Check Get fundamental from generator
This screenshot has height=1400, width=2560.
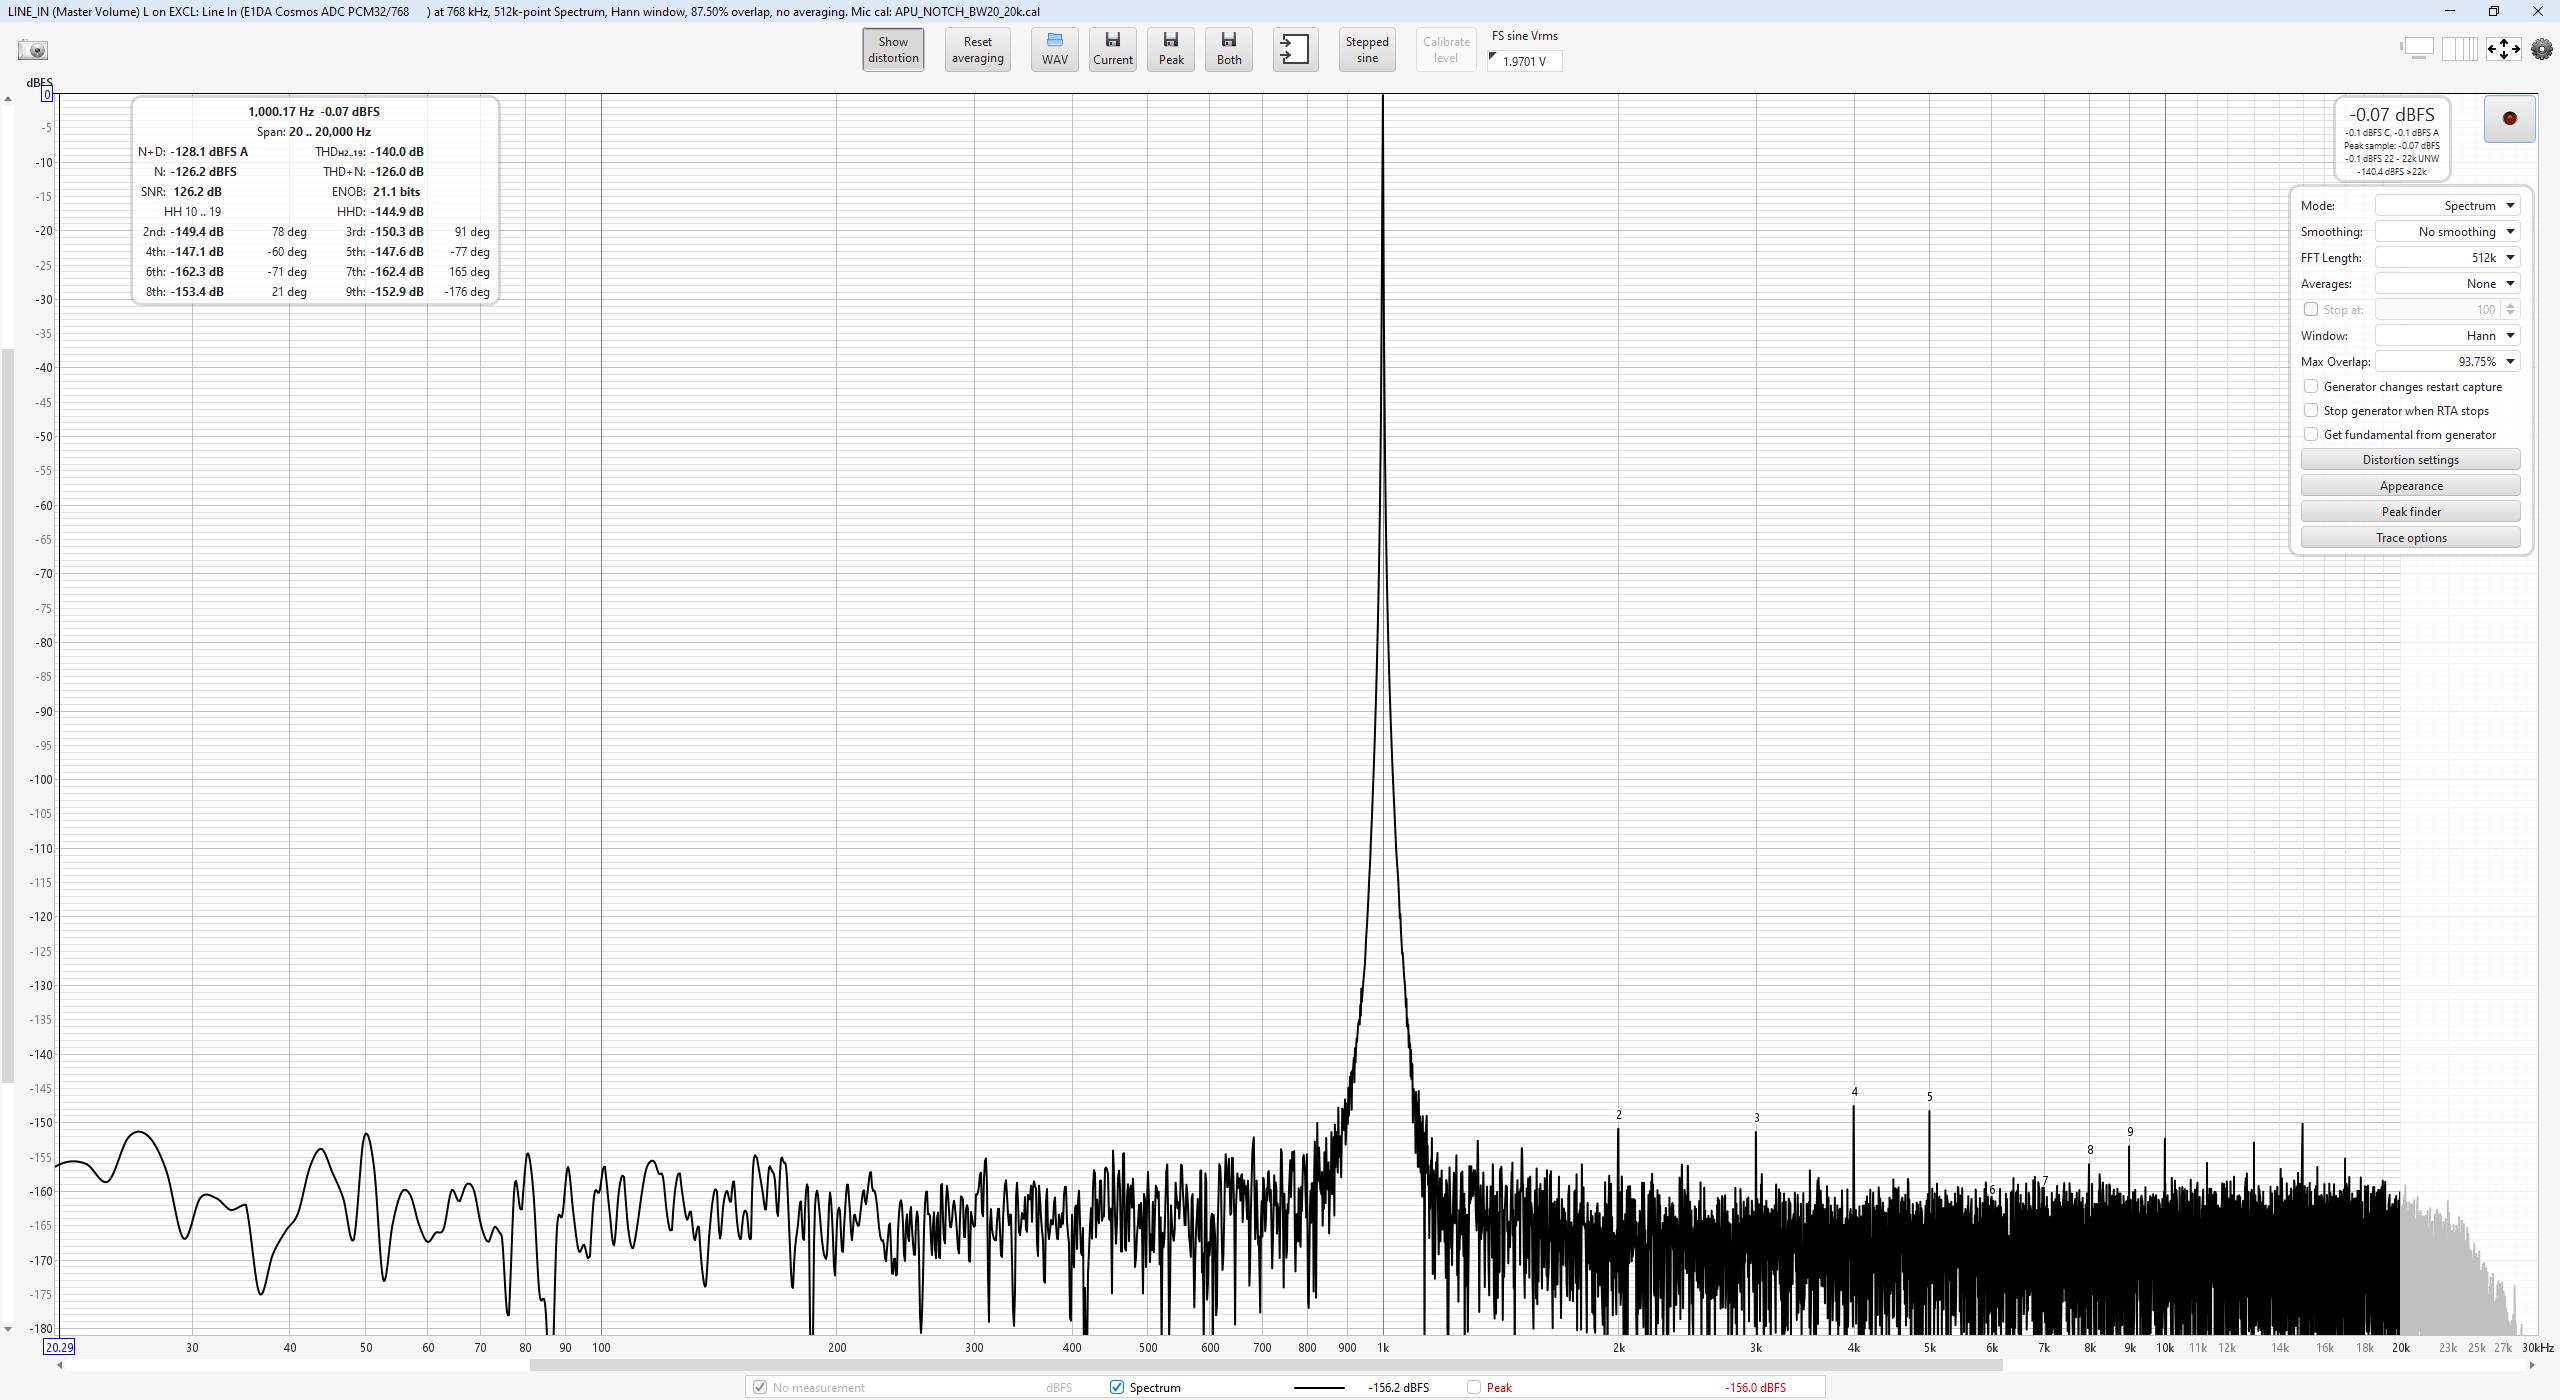pyautogui.click(x=2310, y=434)
